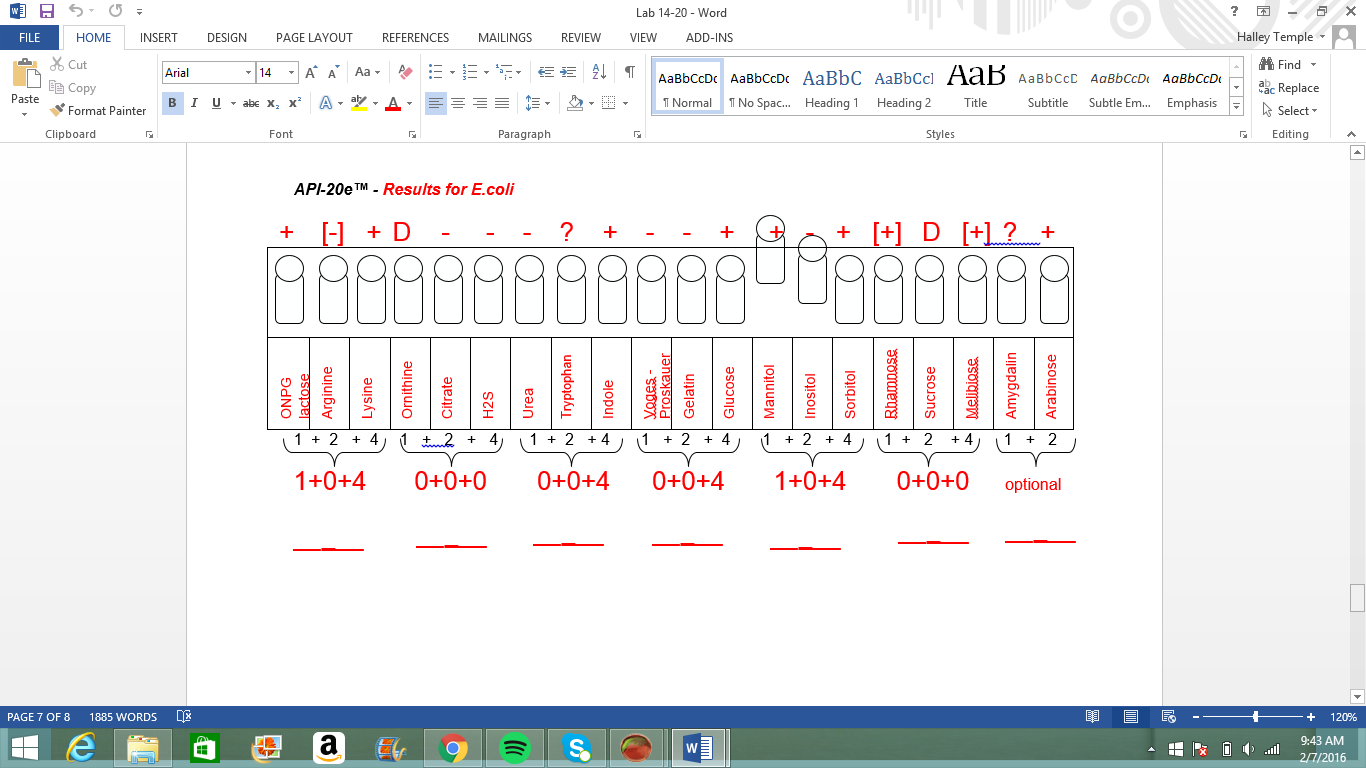Shrink the font size

click(x=332, y=73)
